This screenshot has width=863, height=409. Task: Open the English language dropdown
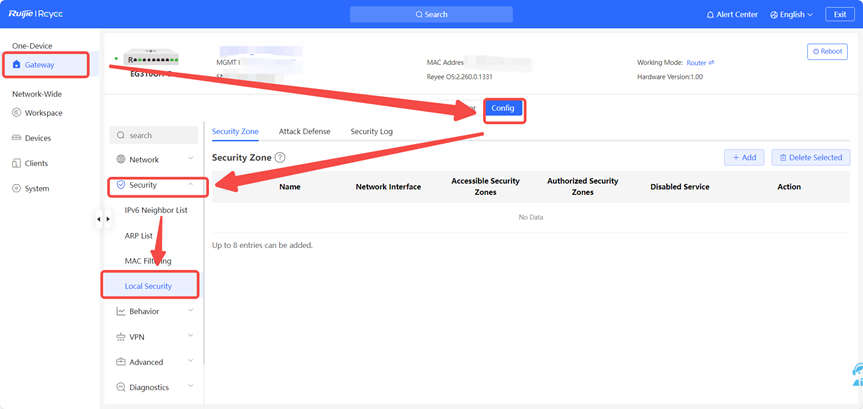[791, 15]
